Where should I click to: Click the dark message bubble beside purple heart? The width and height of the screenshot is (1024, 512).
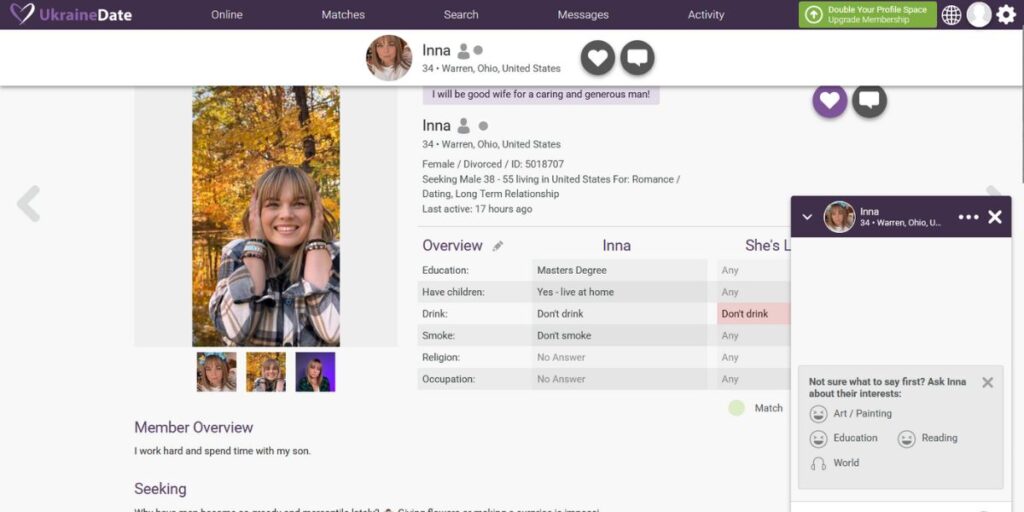coord(869,101)
